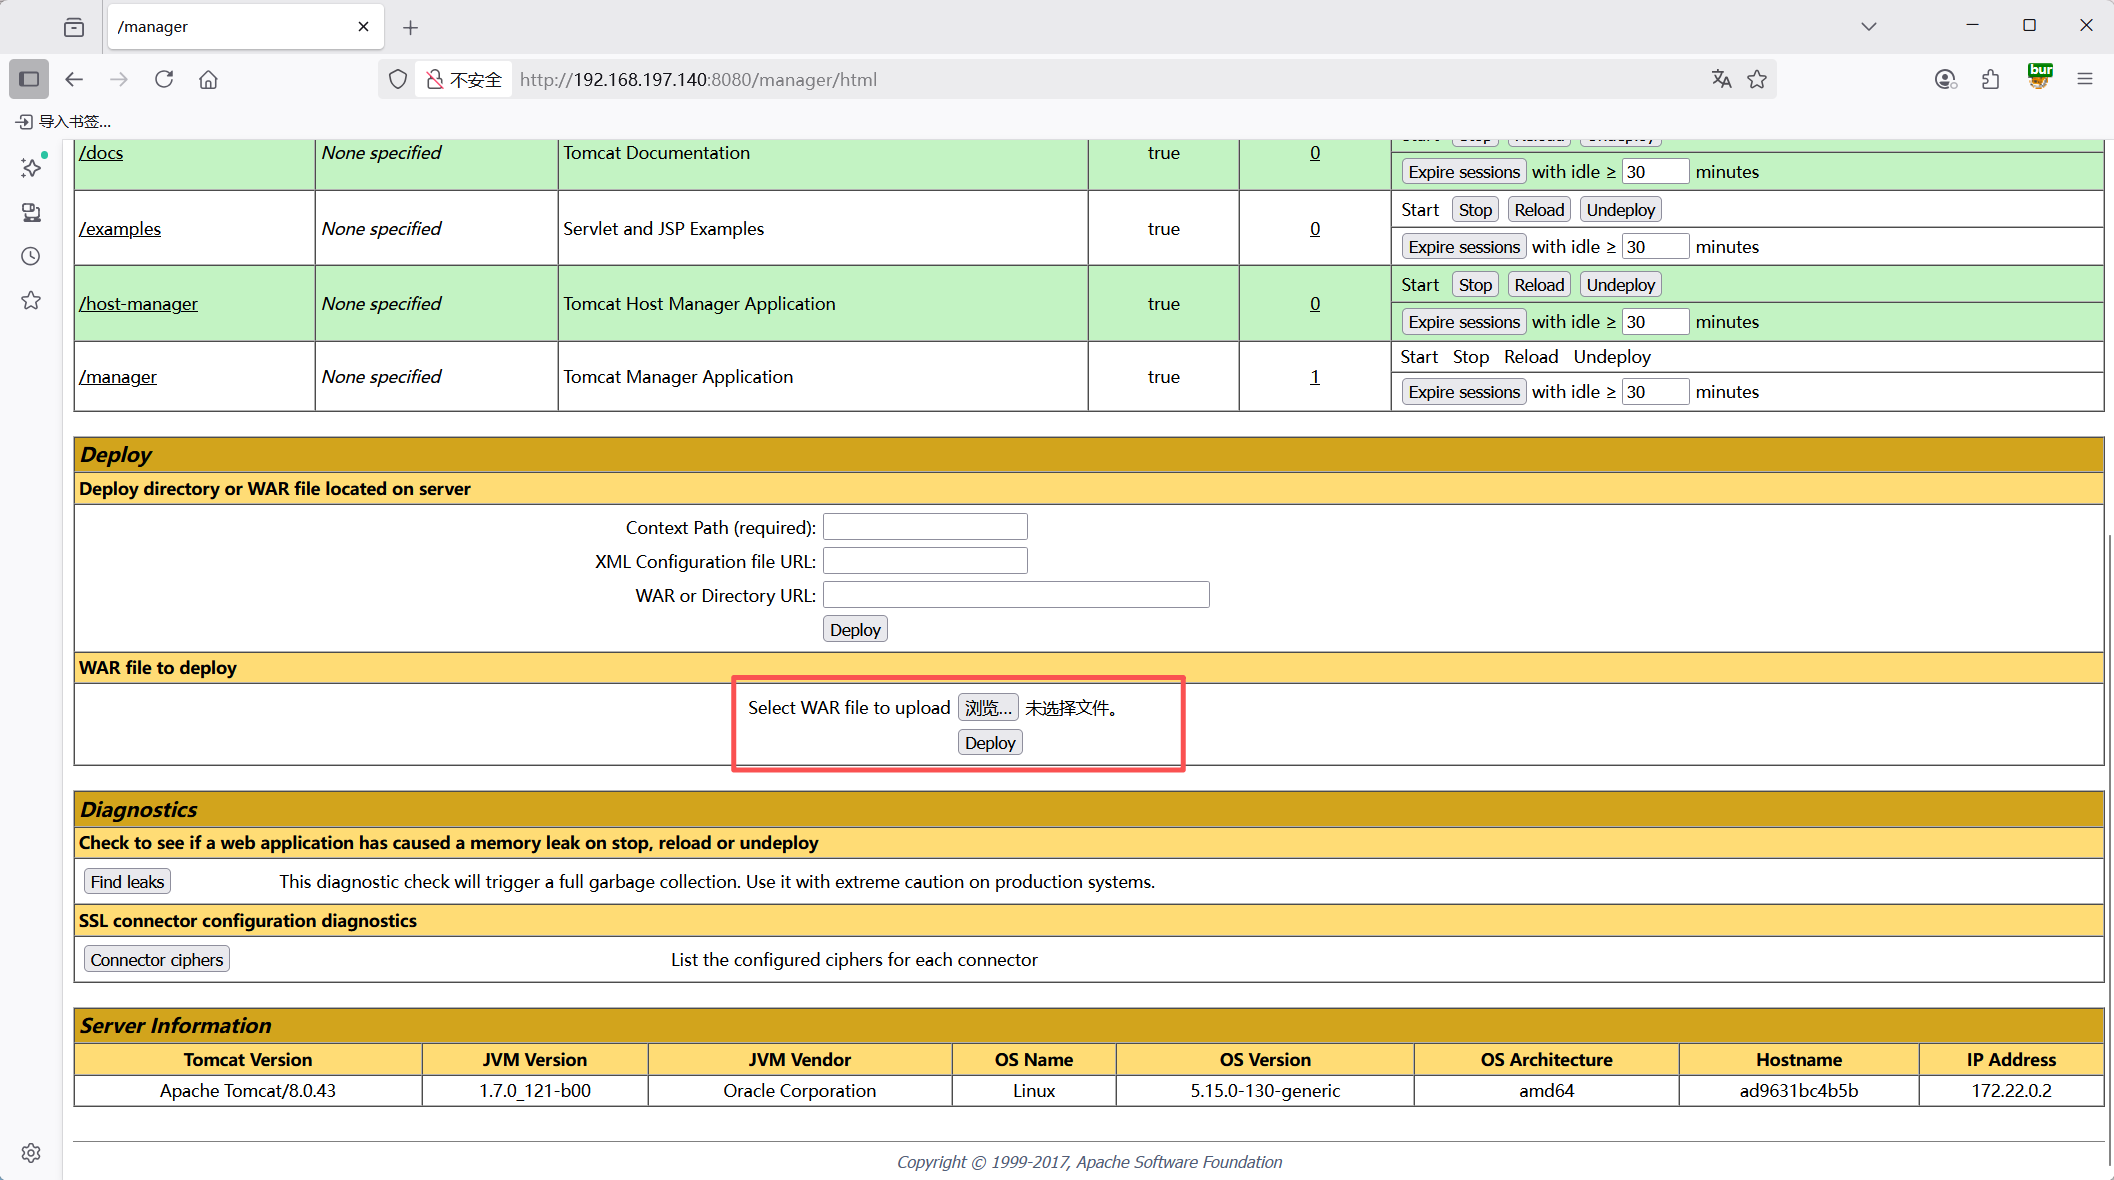This screenshot has height=1180, width=2114.
Task: Click the browser back arrow
Action: pyautogui.click(x=74, y=79)
